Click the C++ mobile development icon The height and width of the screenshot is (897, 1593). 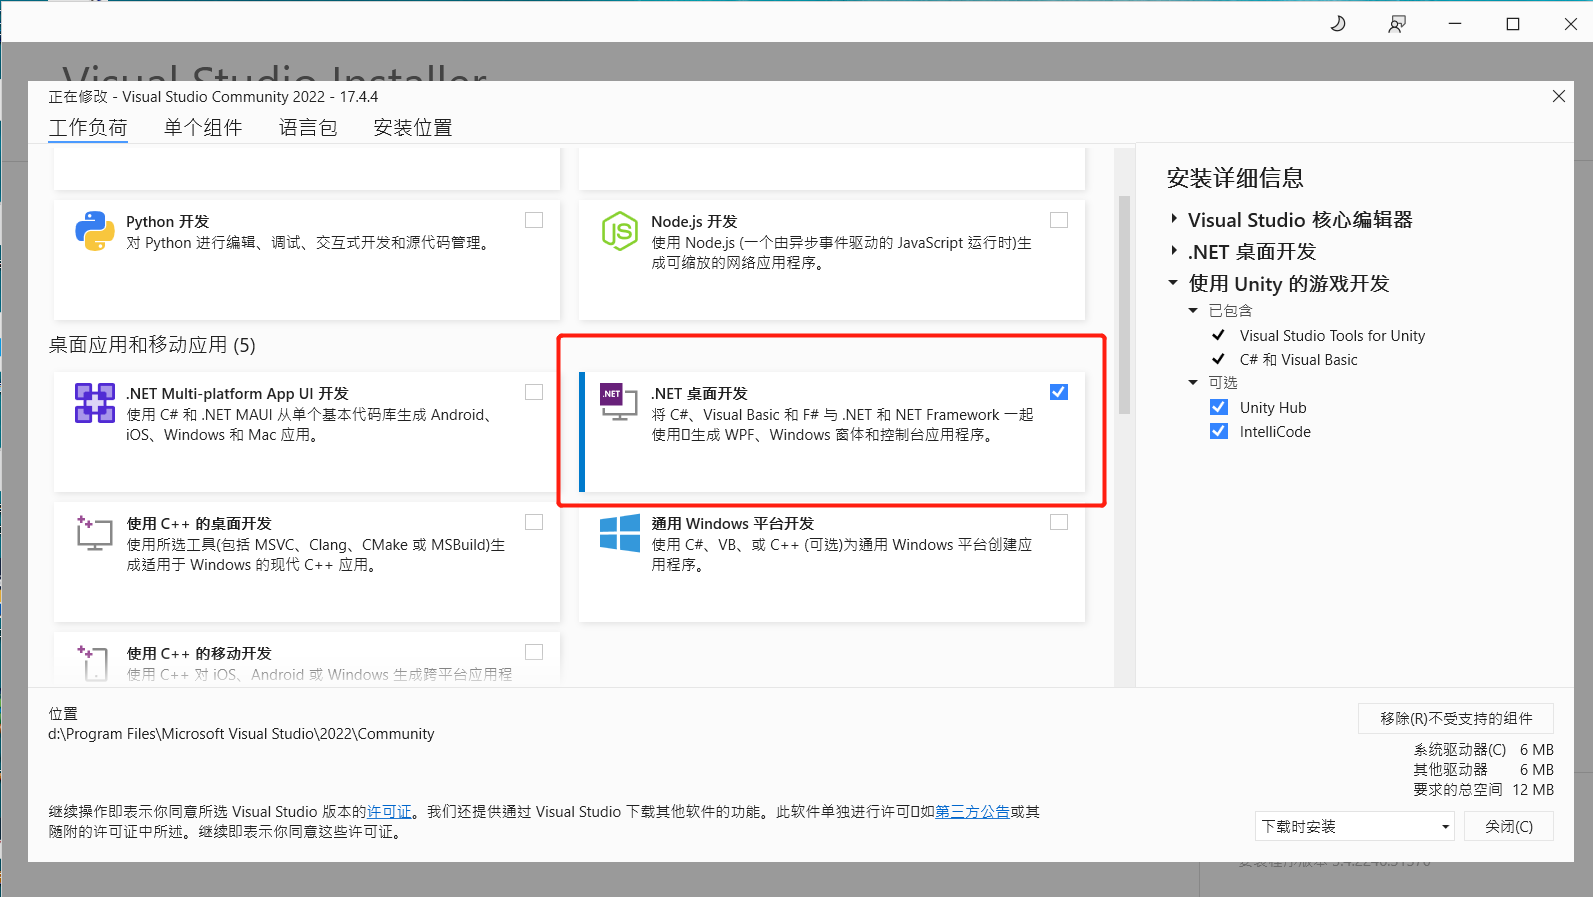point(93,662)
